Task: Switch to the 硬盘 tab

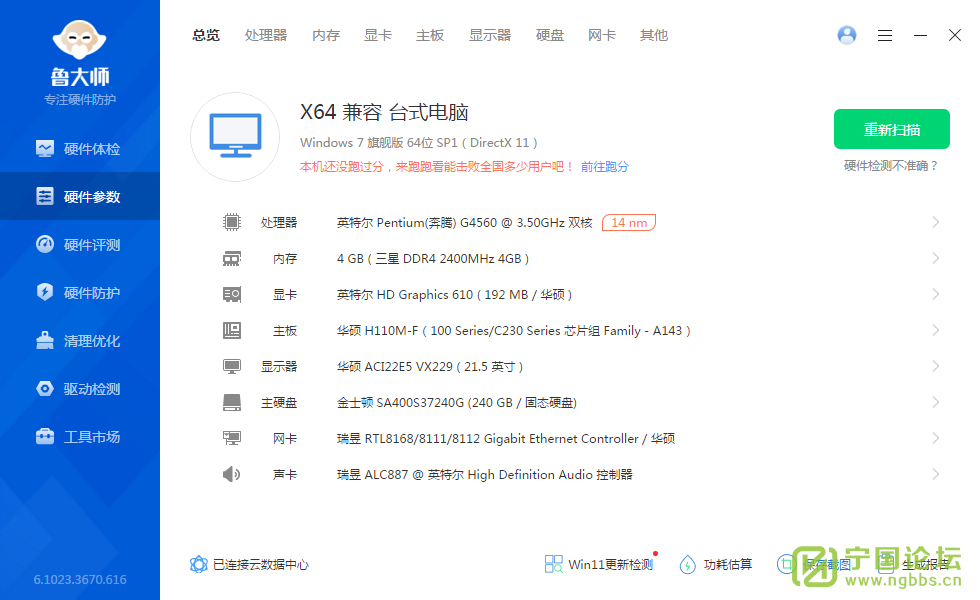Action: 550,36
